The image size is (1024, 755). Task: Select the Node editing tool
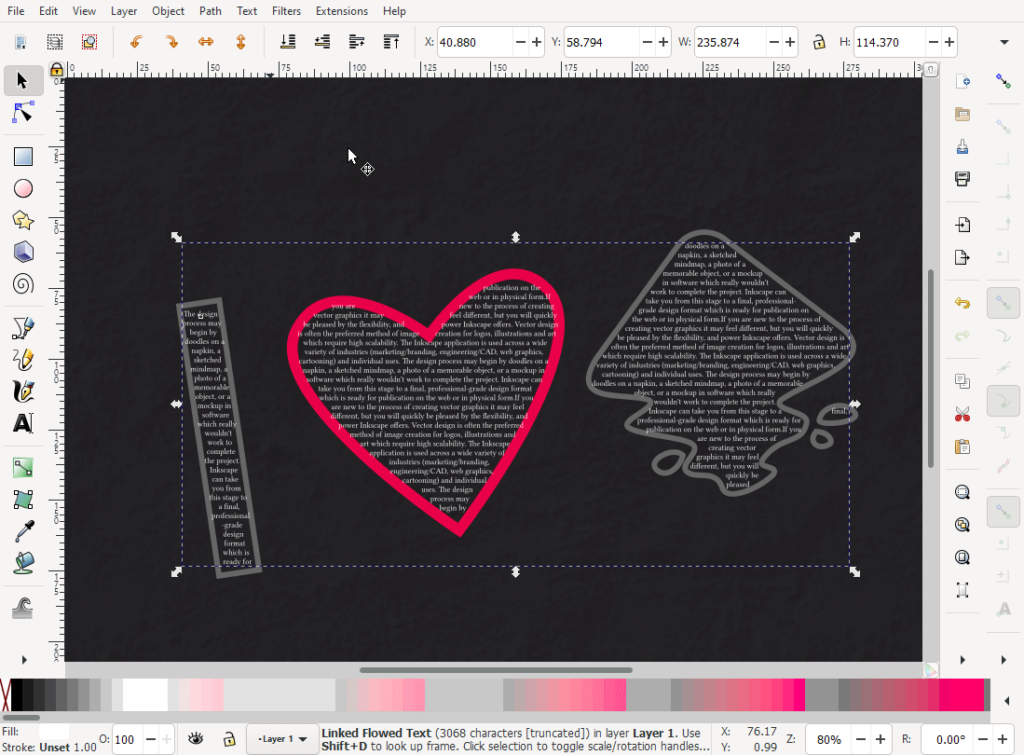click(22, 113)
